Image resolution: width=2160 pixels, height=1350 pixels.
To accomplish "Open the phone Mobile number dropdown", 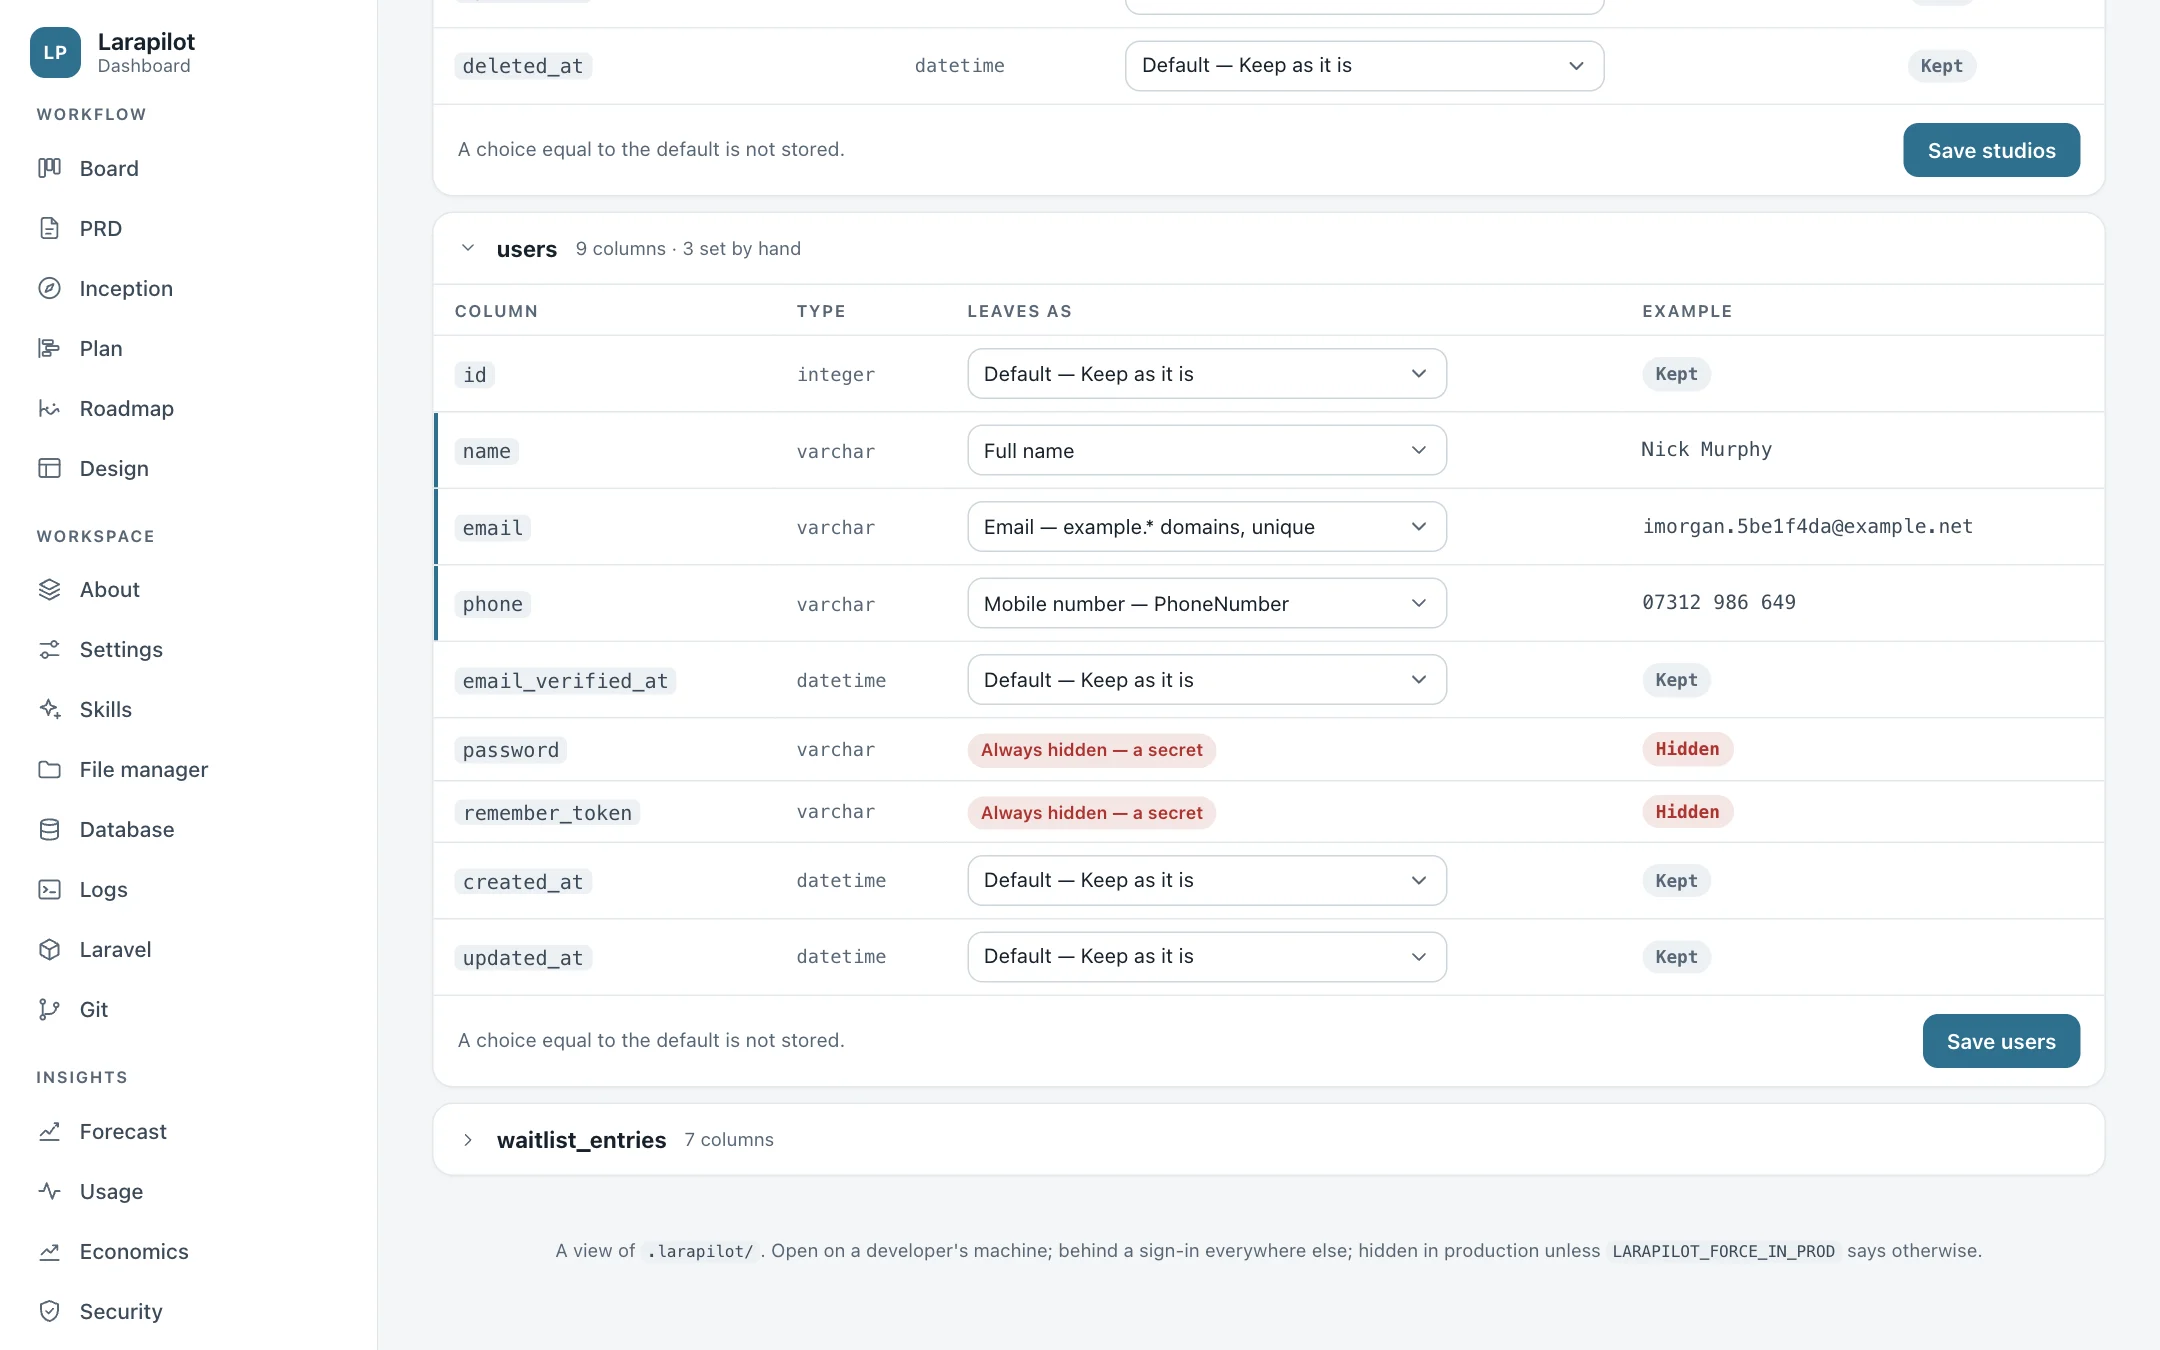I will (x=1206, y=603).
